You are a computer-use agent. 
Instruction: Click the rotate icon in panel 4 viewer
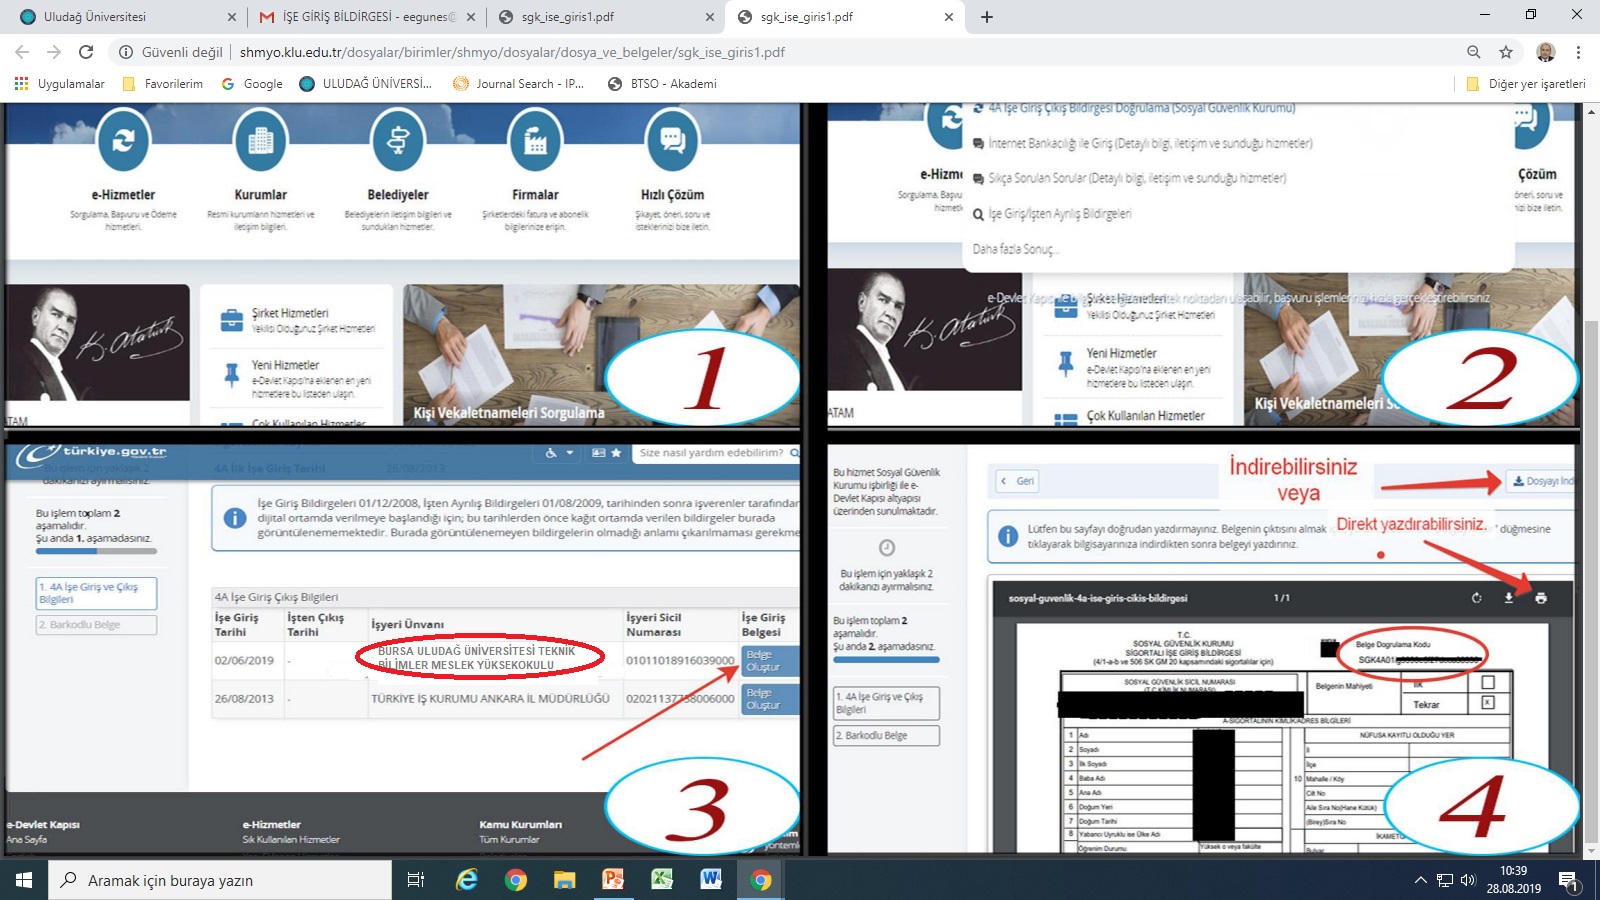point(1476,598)
